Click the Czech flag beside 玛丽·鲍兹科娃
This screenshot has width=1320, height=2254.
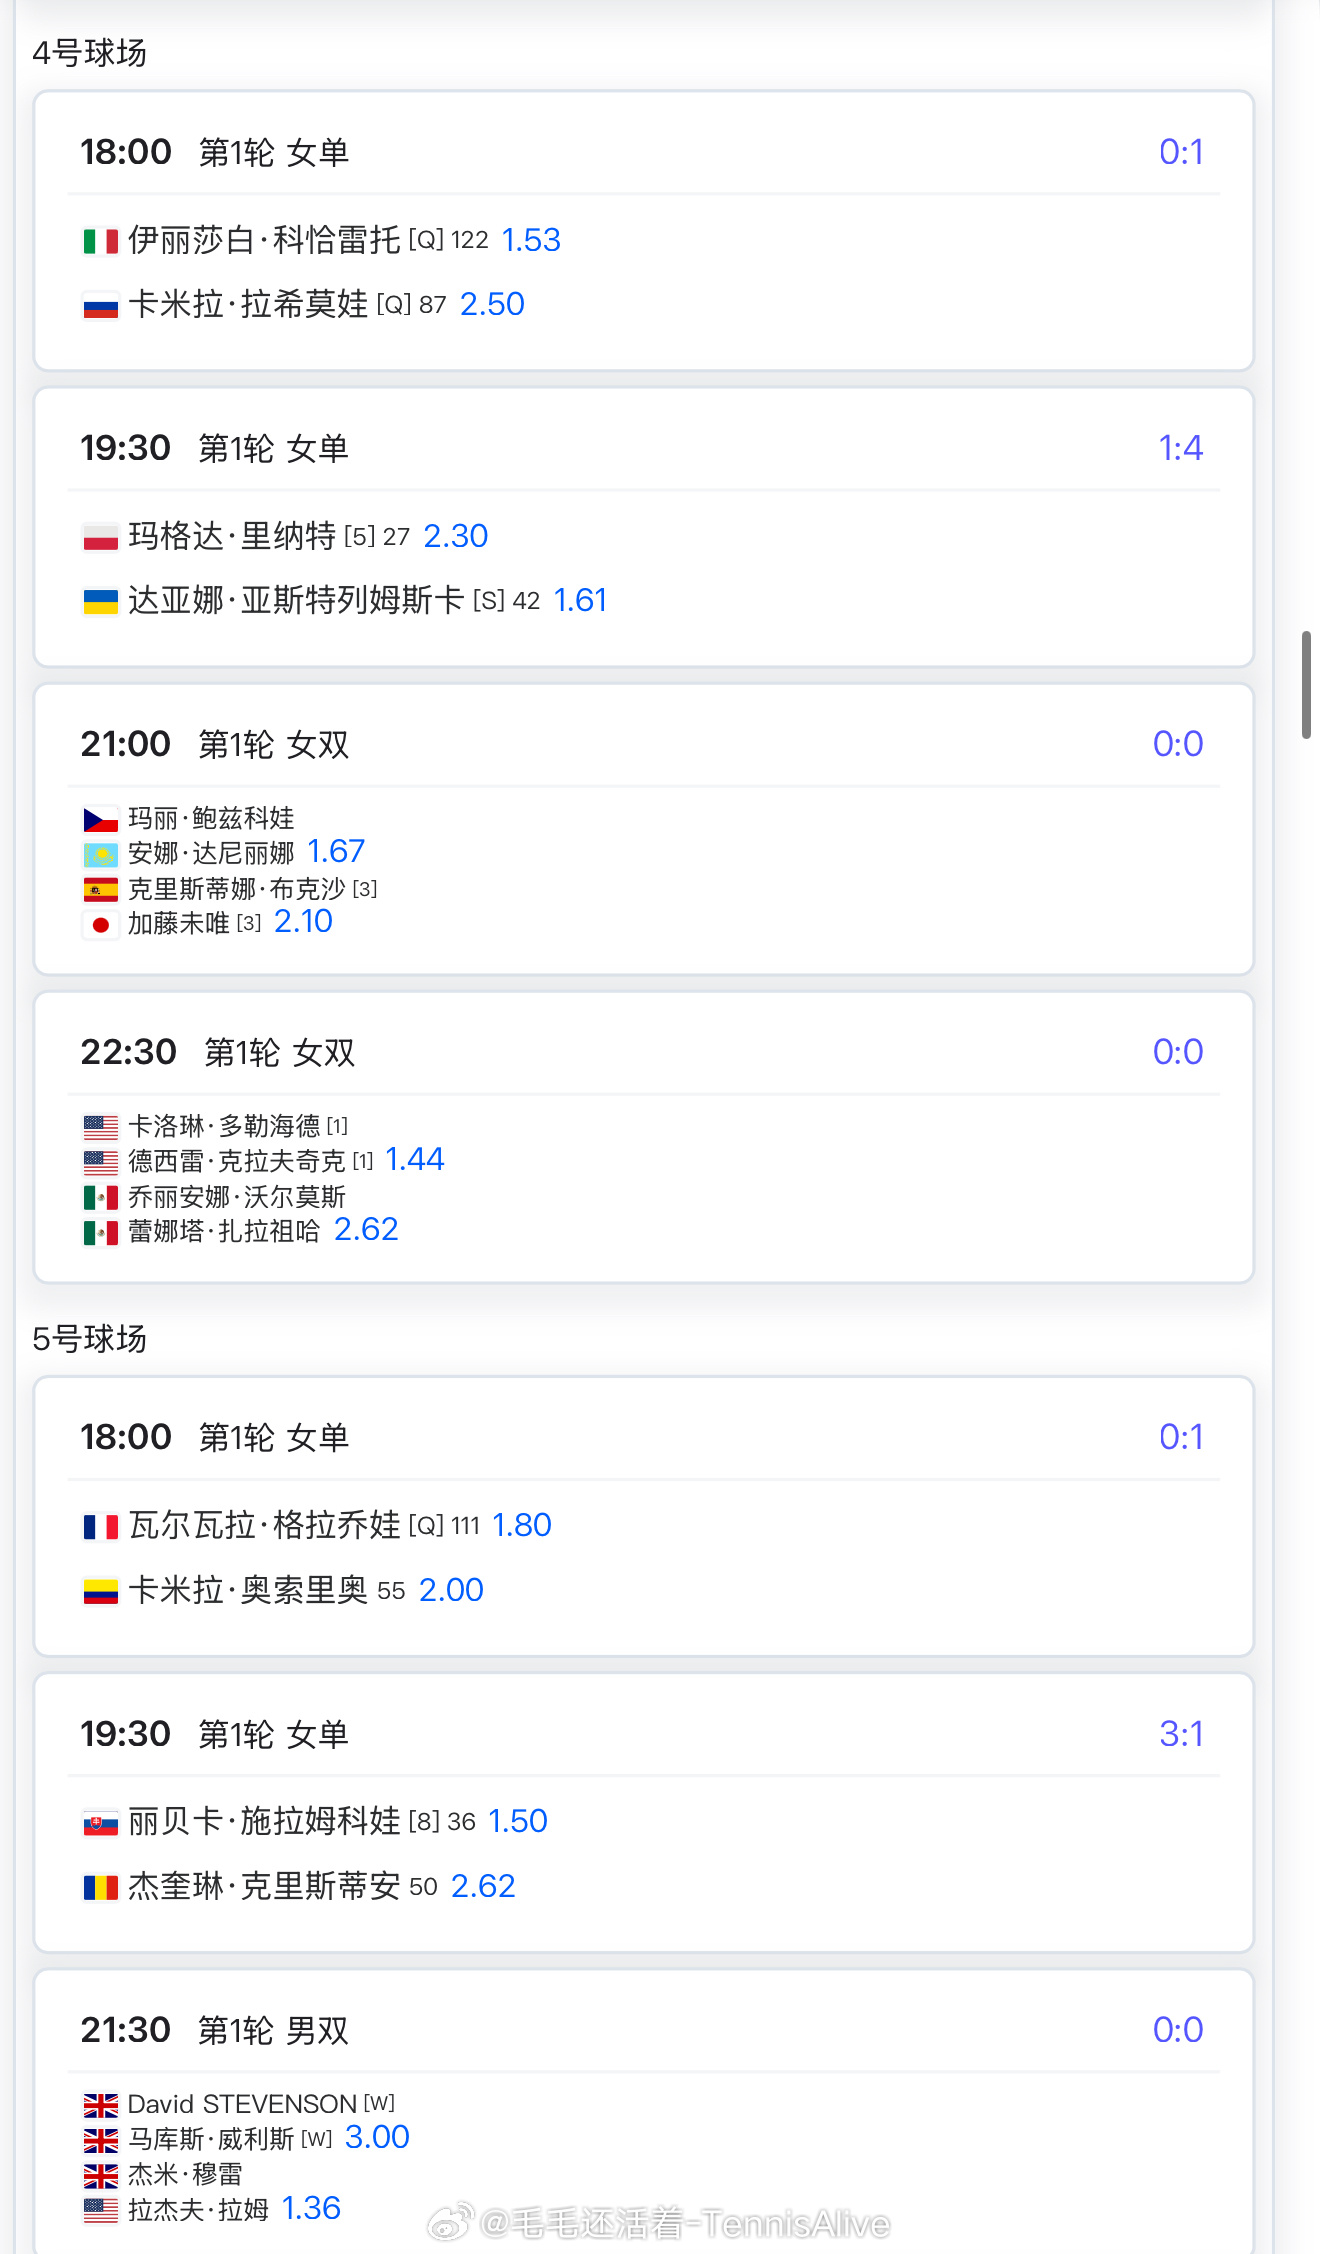[100, 820]
